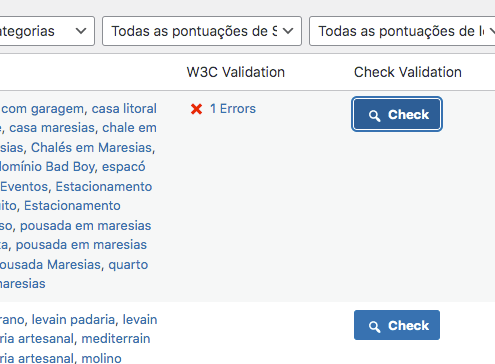This screenshot has width=495, height=364.
Task: Open the 'mediterrain' tag link
Action: tap(116, 339)
